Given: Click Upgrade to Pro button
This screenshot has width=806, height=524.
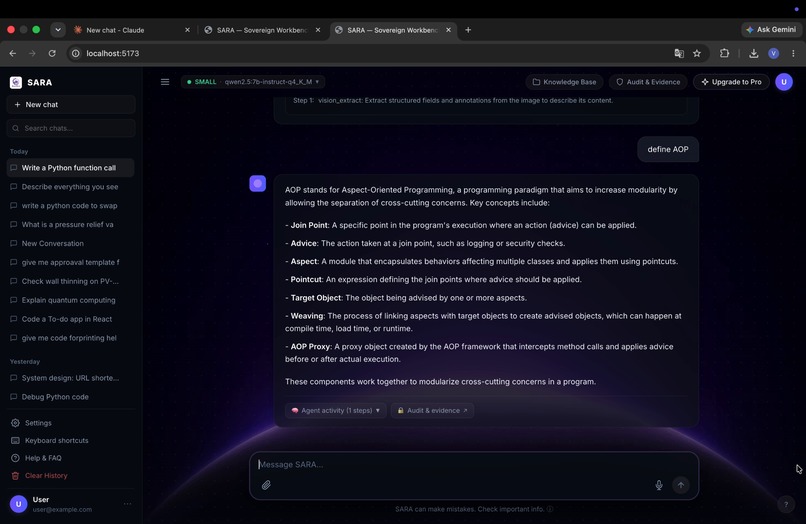Looking at the screenshot, I should tap(731, 82).
